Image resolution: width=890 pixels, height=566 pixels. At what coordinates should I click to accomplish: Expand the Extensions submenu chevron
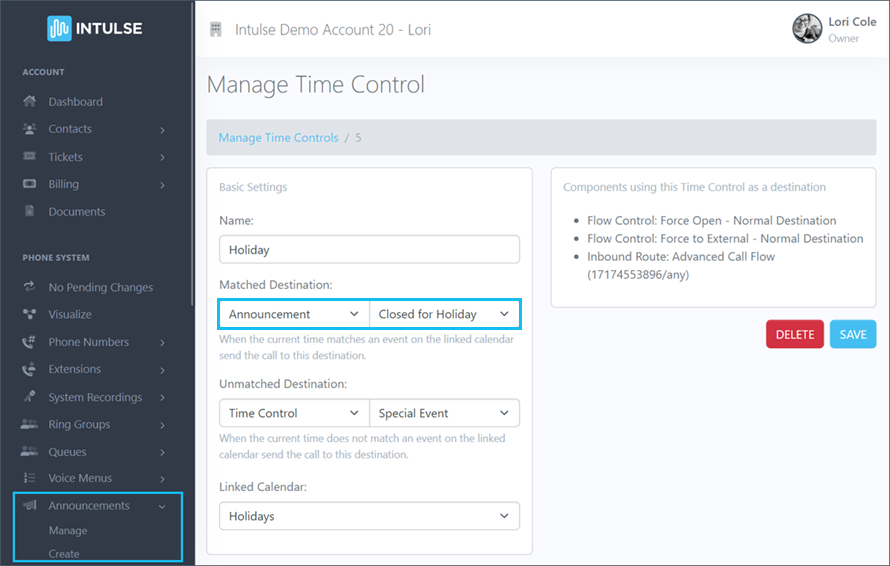pos(162,370)
